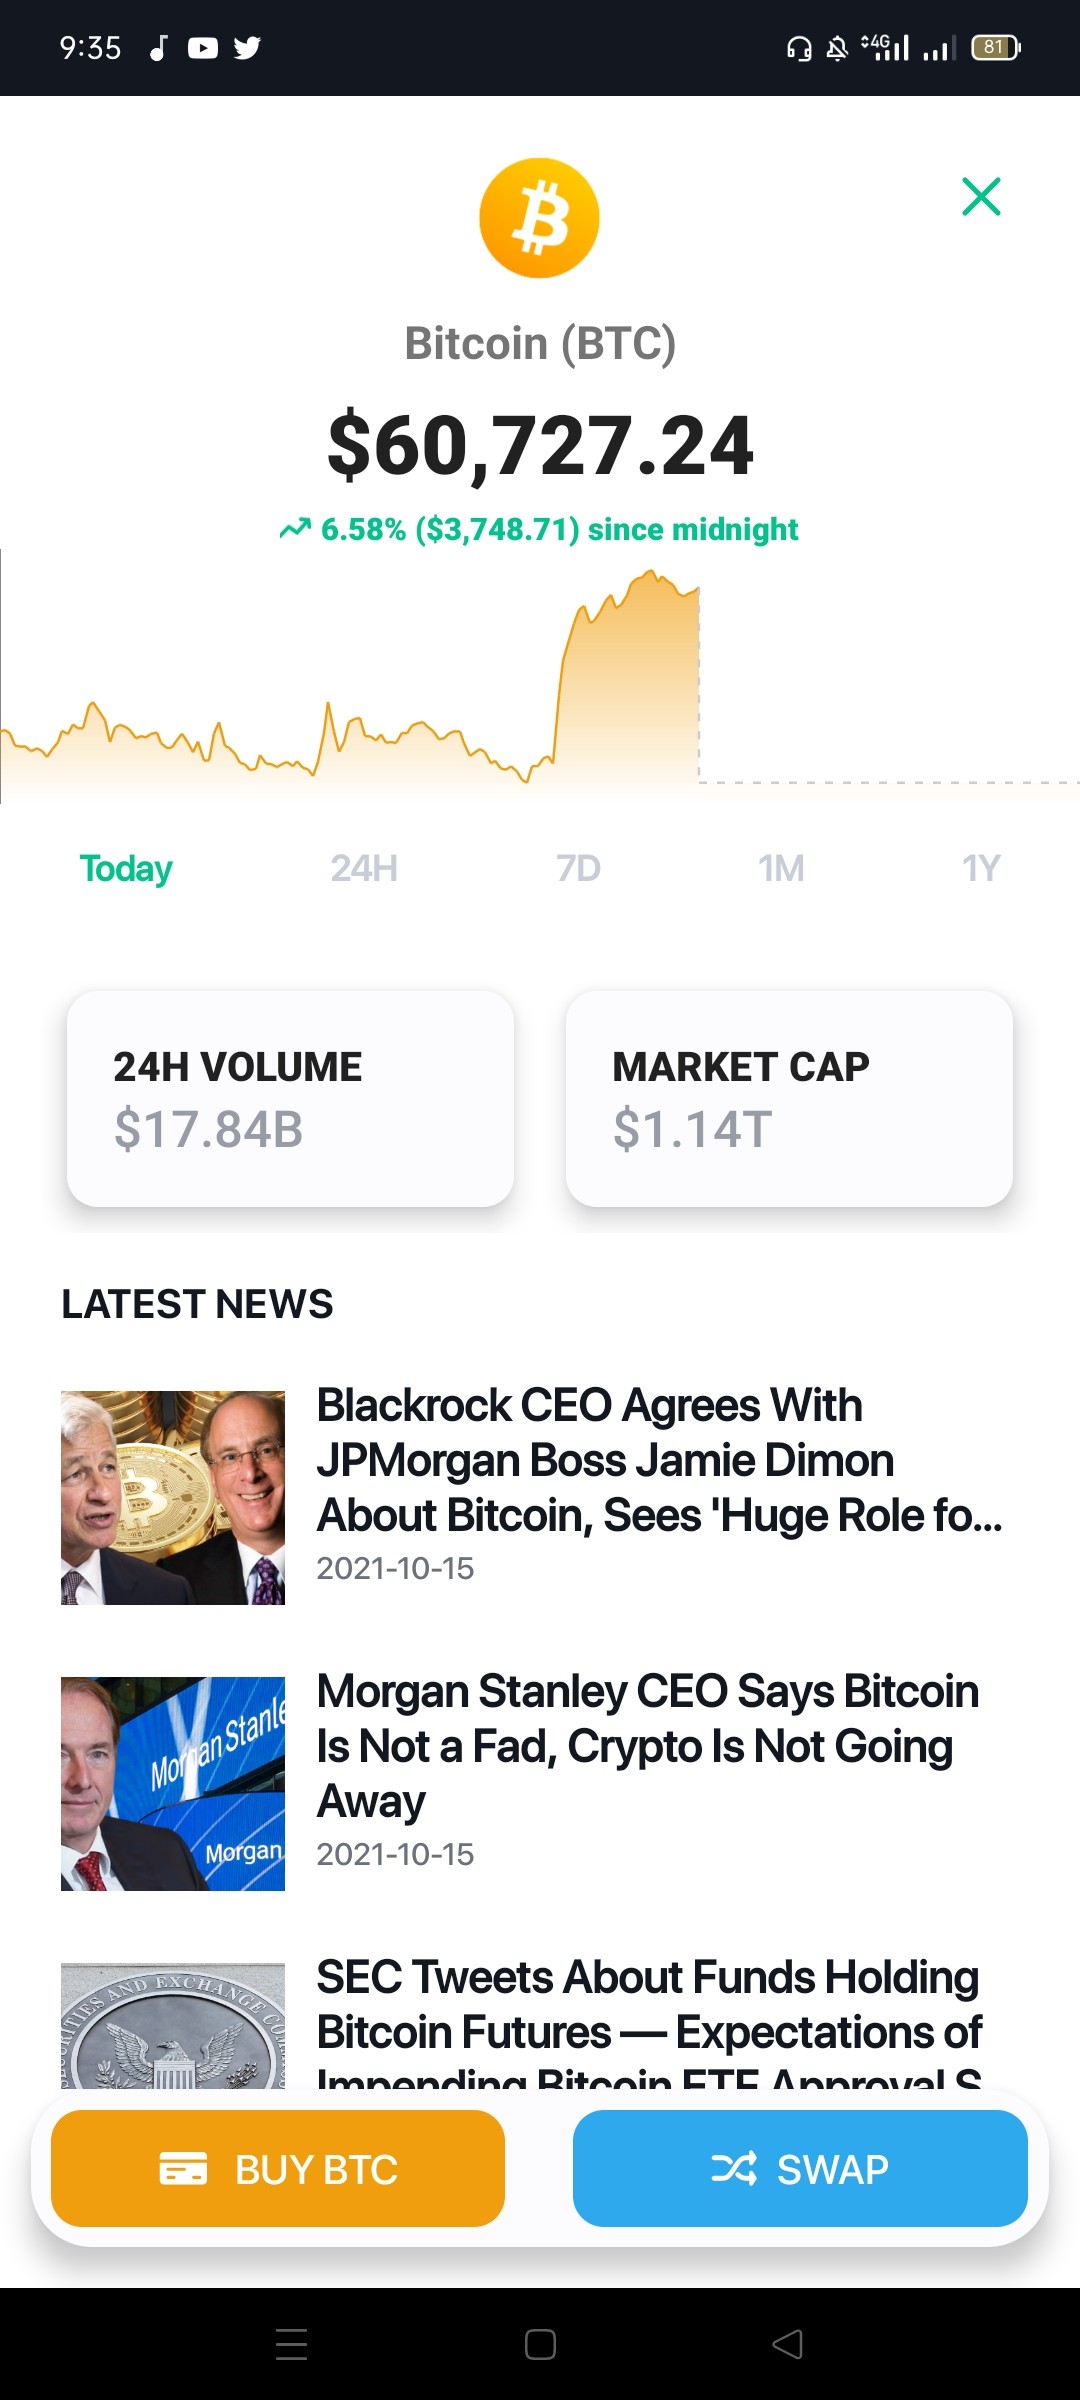Tap the Android home square icon
Image resolution: width=1080 pixels, height=2400 pixels.
[540, 2344]
